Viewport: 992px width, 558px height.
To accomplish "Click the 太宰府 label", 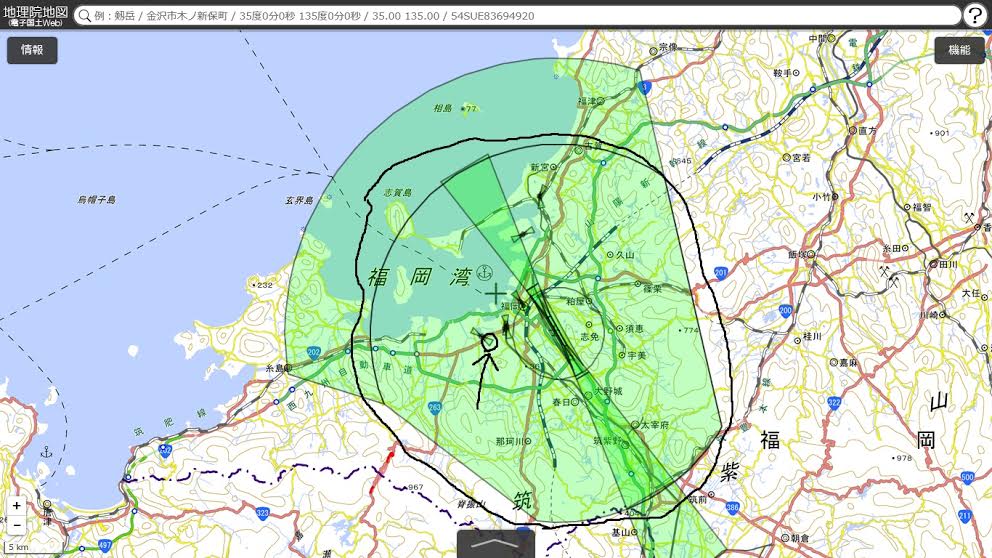I will coord(655,425).
